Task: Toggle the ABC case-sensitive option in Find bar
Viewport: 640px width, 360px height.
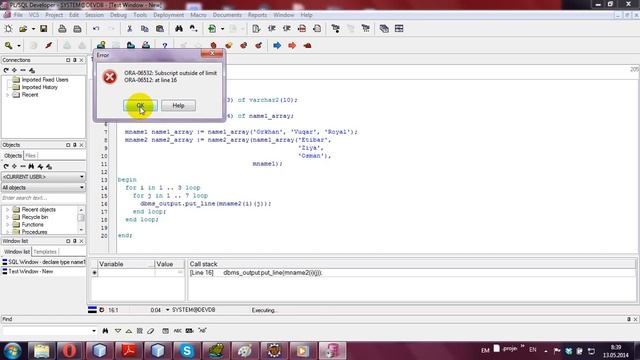Action: tap(178, 331)
